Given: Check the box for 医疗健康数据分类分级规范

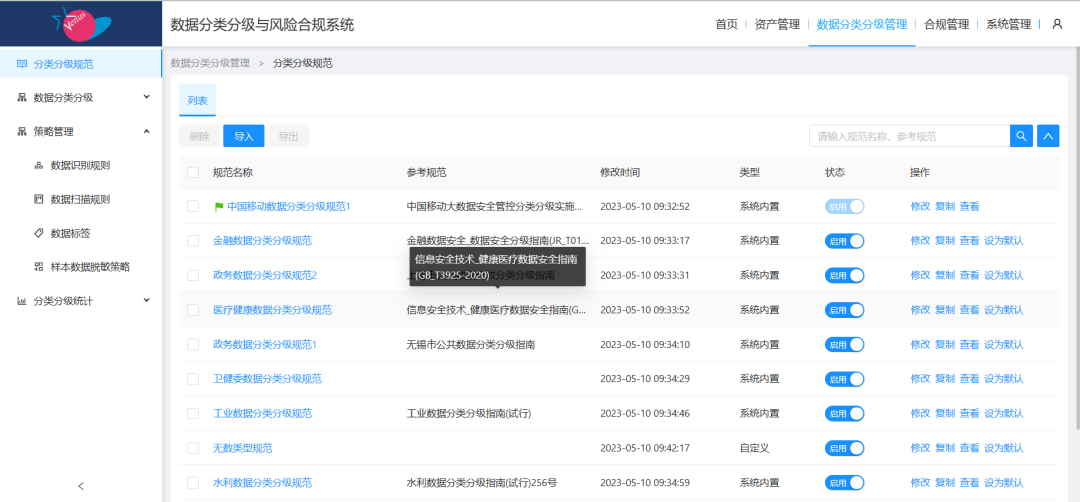Looking at the screenshot, I should 193,310.
